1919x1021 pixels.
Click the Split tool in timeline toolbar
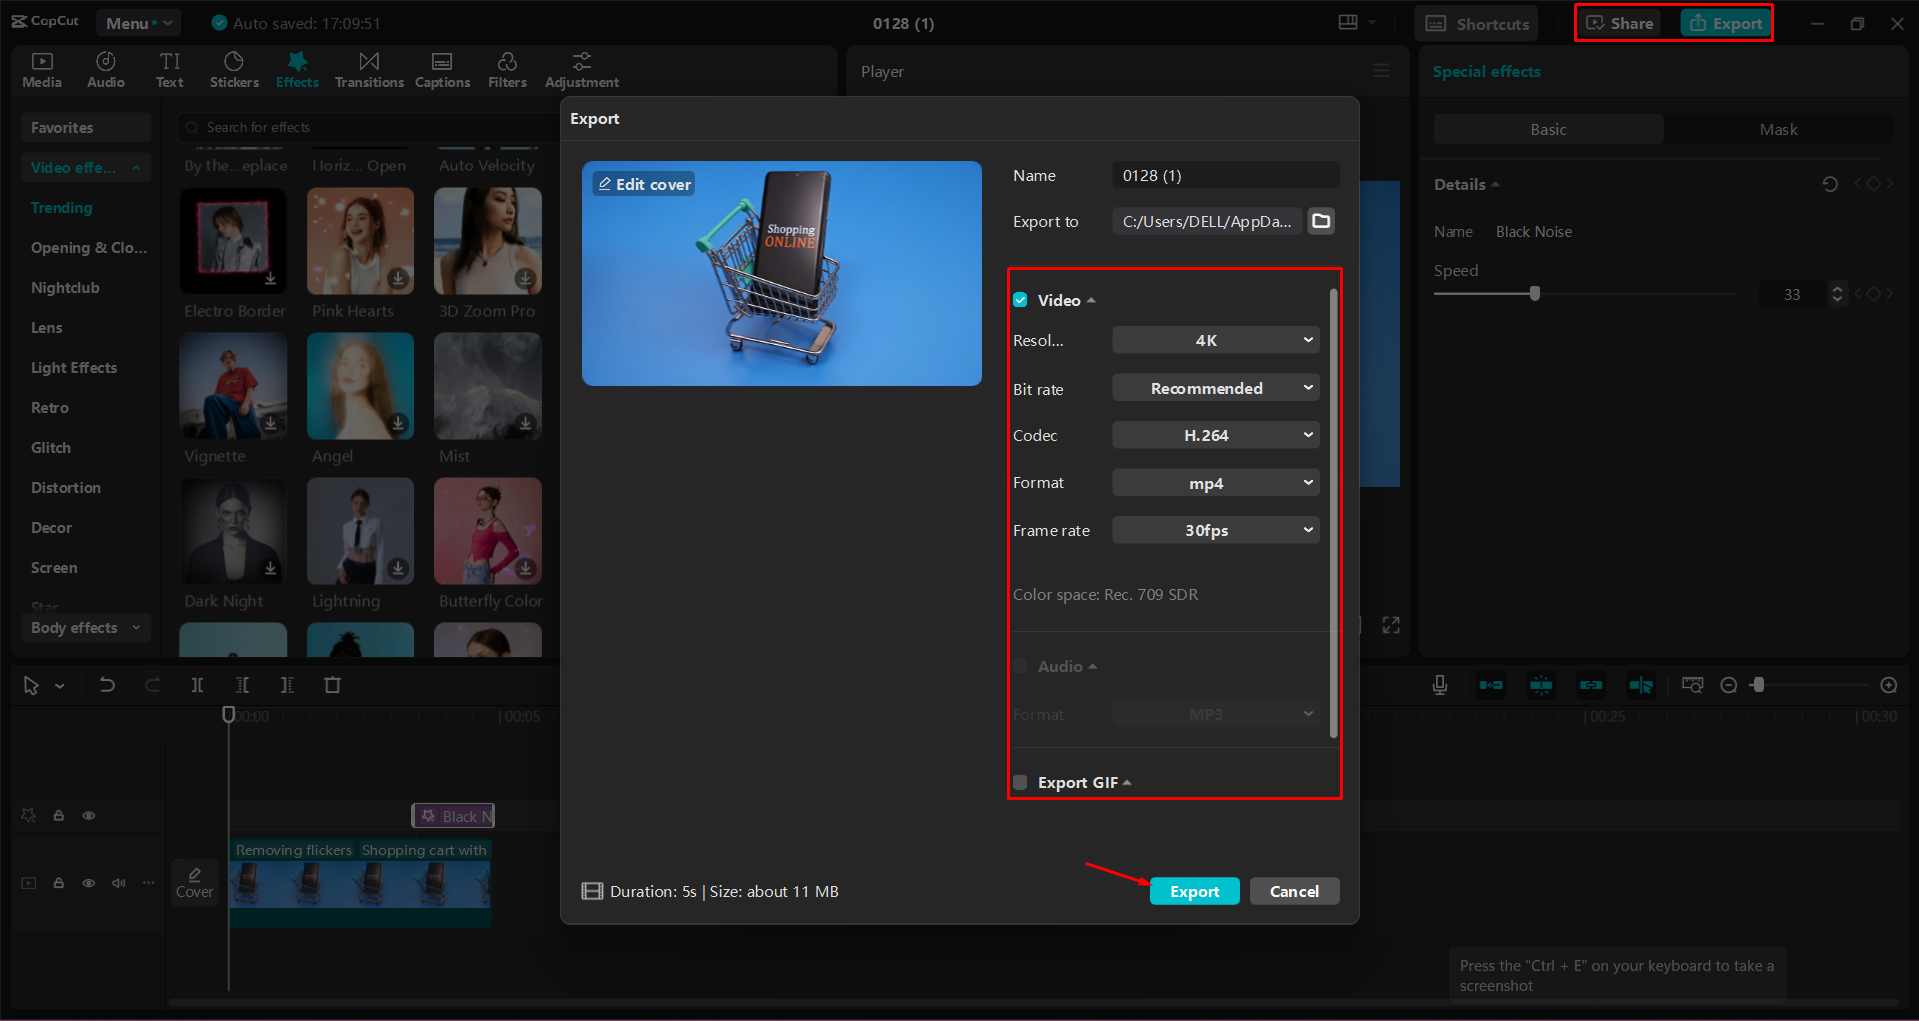(197, 685)
